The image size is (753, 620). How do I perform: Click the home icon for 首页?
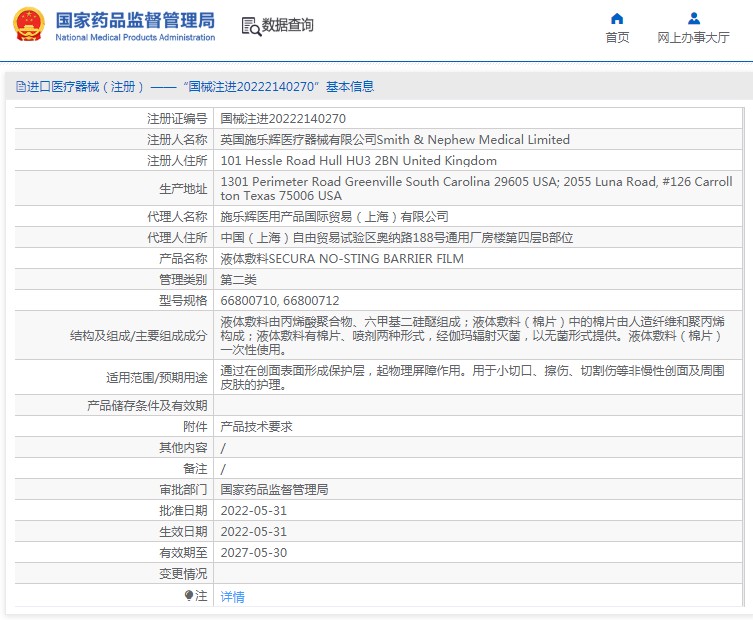coord(617,19)
